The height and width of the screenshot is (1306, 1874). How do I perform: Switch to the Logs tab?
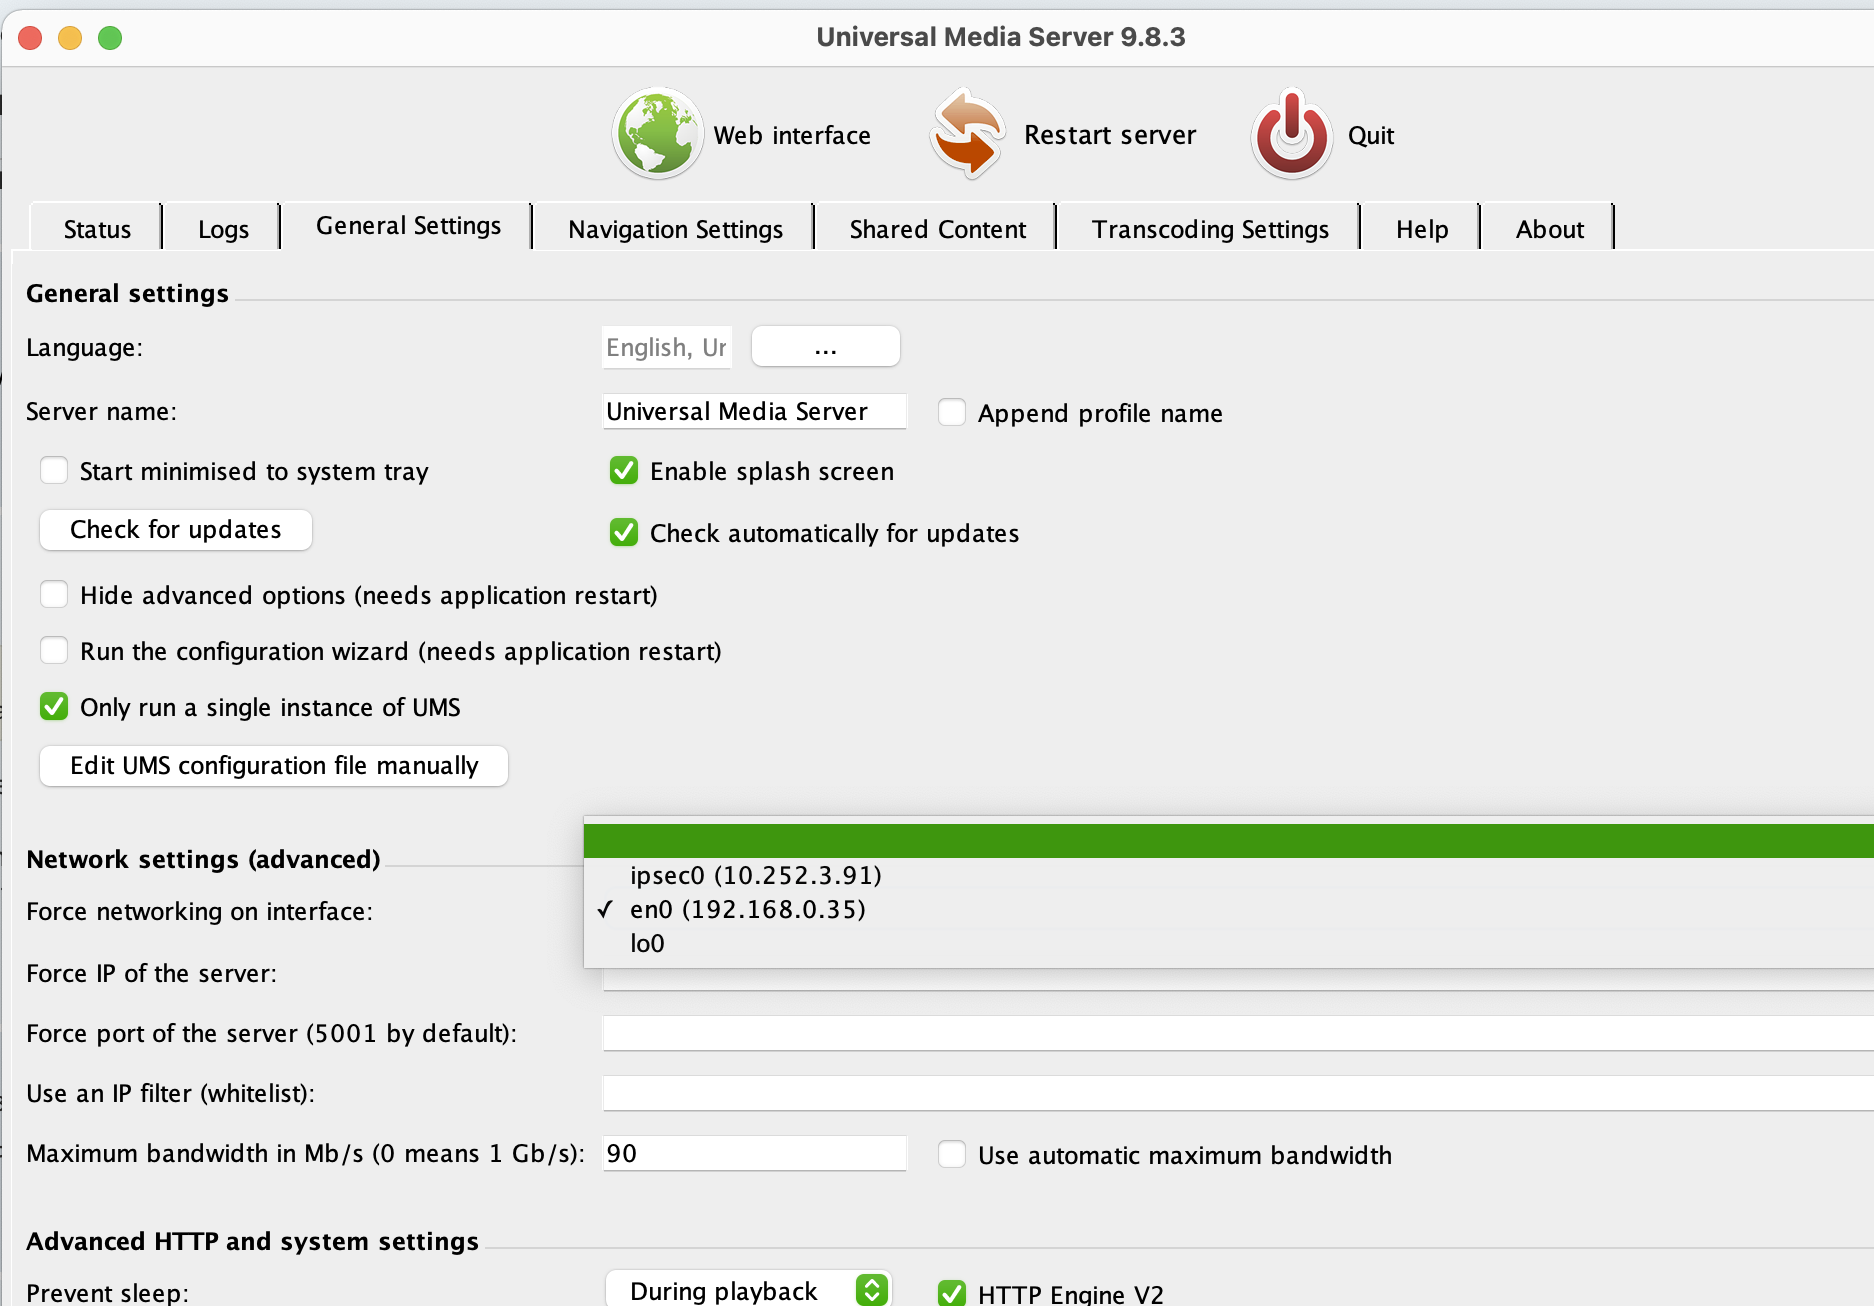[223, 229]
